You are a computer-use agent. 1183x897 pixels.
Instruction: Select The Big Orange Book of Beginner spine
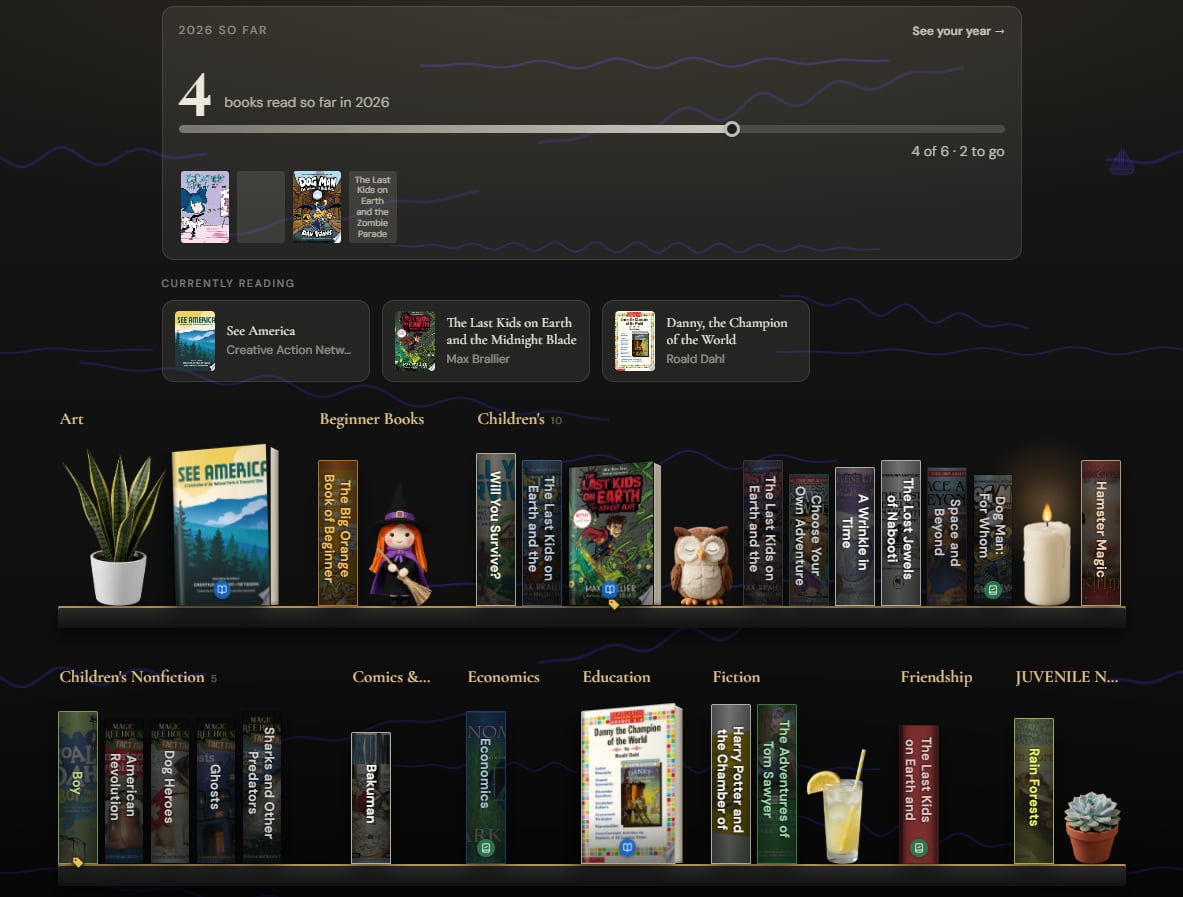click(x=338, y=533)
